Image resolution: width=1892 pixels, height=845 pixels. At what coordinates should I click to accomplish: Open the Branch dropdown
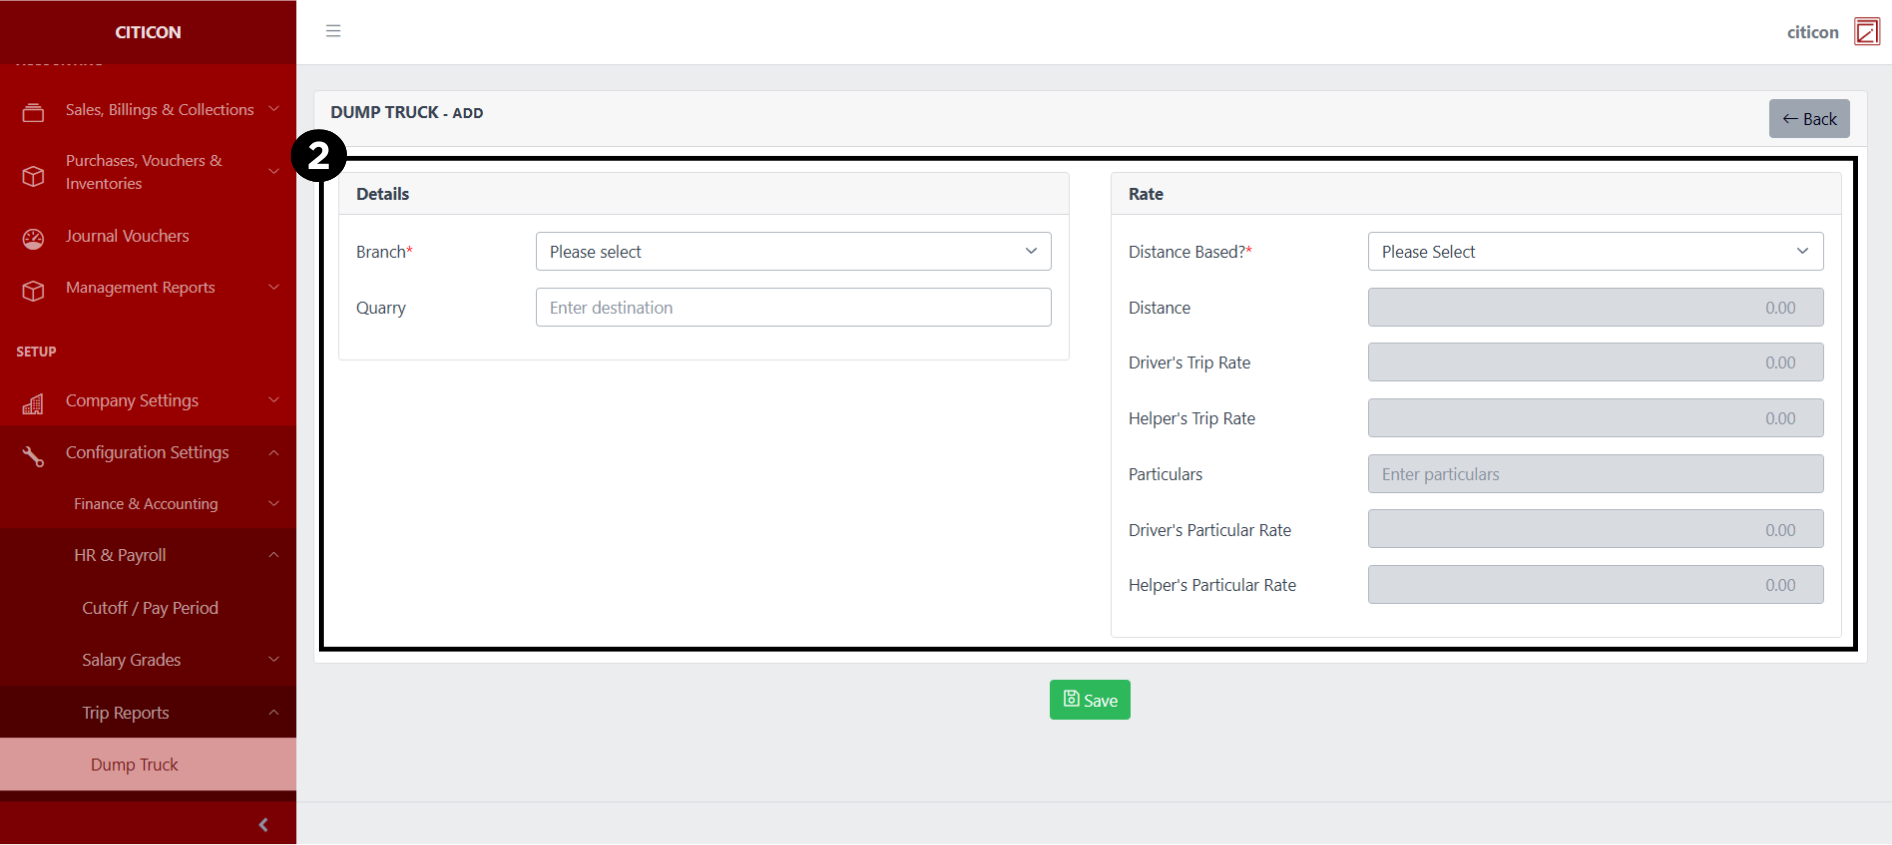[x=793, y=252]
